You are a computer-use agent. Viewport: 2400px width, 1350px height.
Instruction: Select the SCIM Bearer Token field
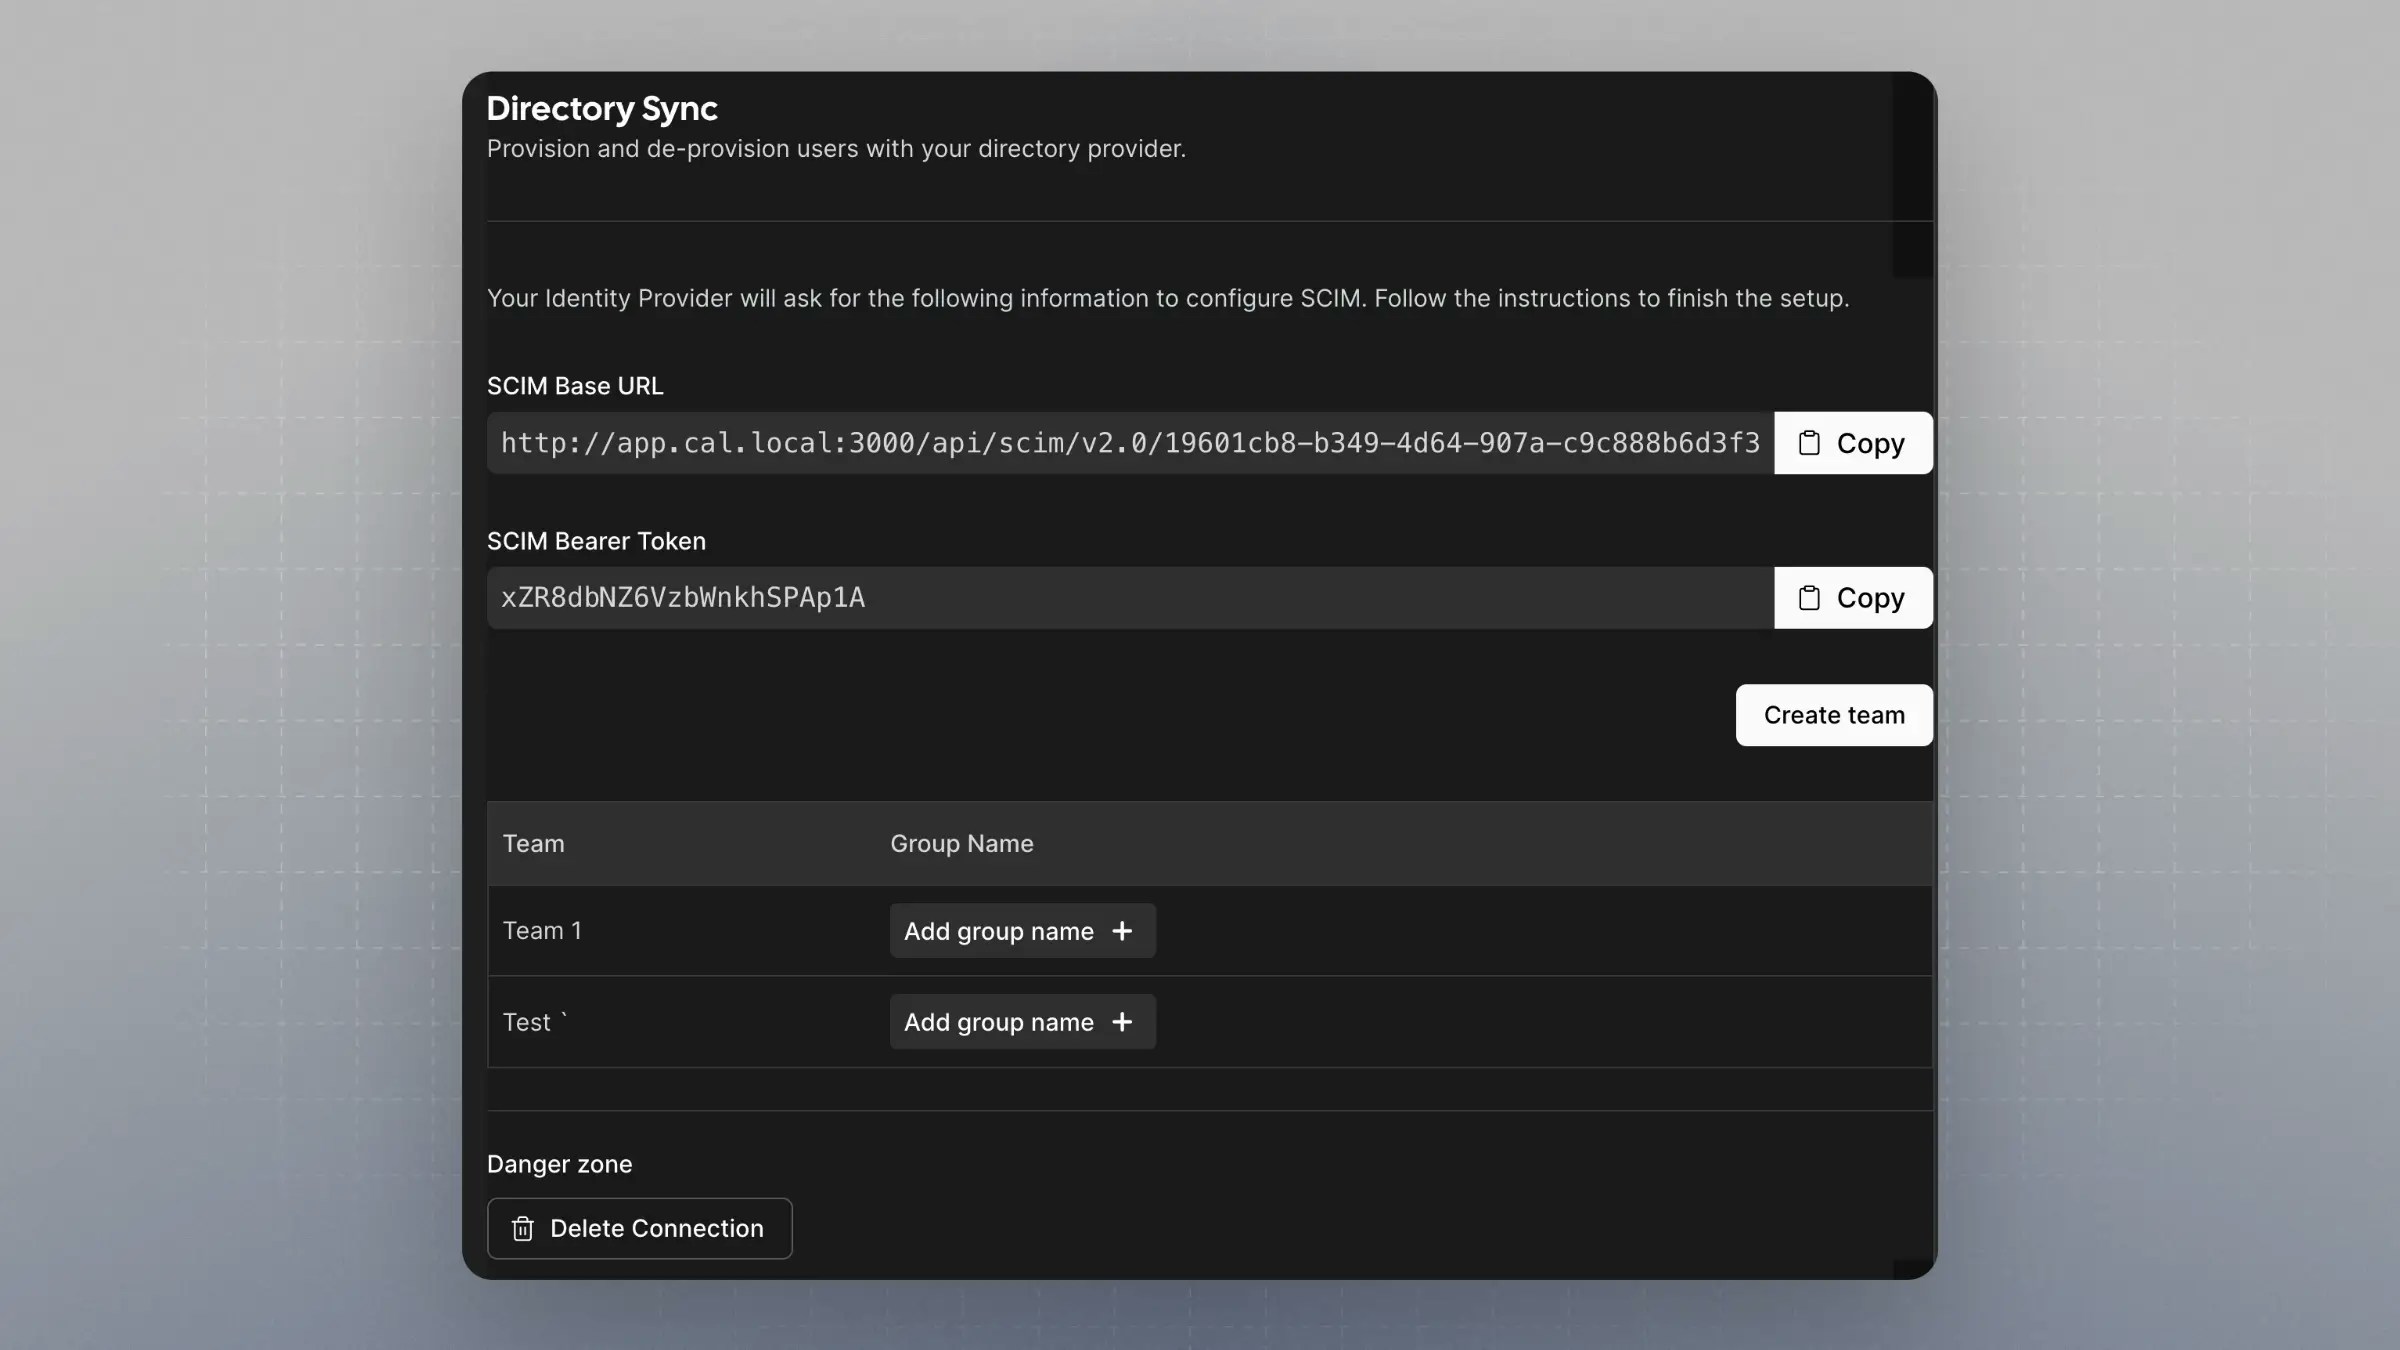1129,598
